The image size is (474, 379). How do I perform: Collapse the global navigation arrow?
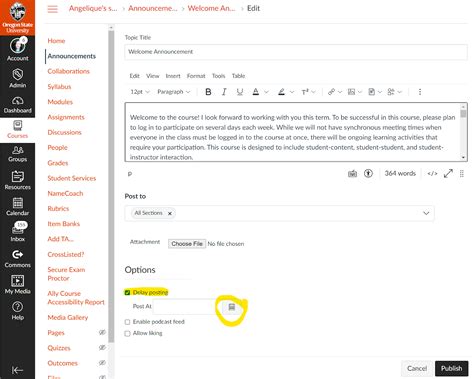pyautogui.click(x=17, y=370)
